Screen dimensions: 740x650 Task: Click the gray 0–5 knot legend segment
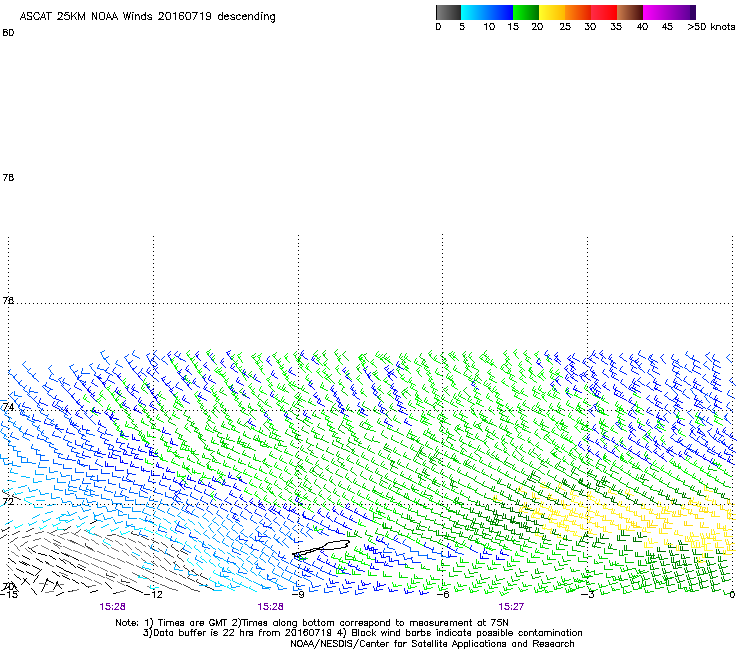point(448,12)
